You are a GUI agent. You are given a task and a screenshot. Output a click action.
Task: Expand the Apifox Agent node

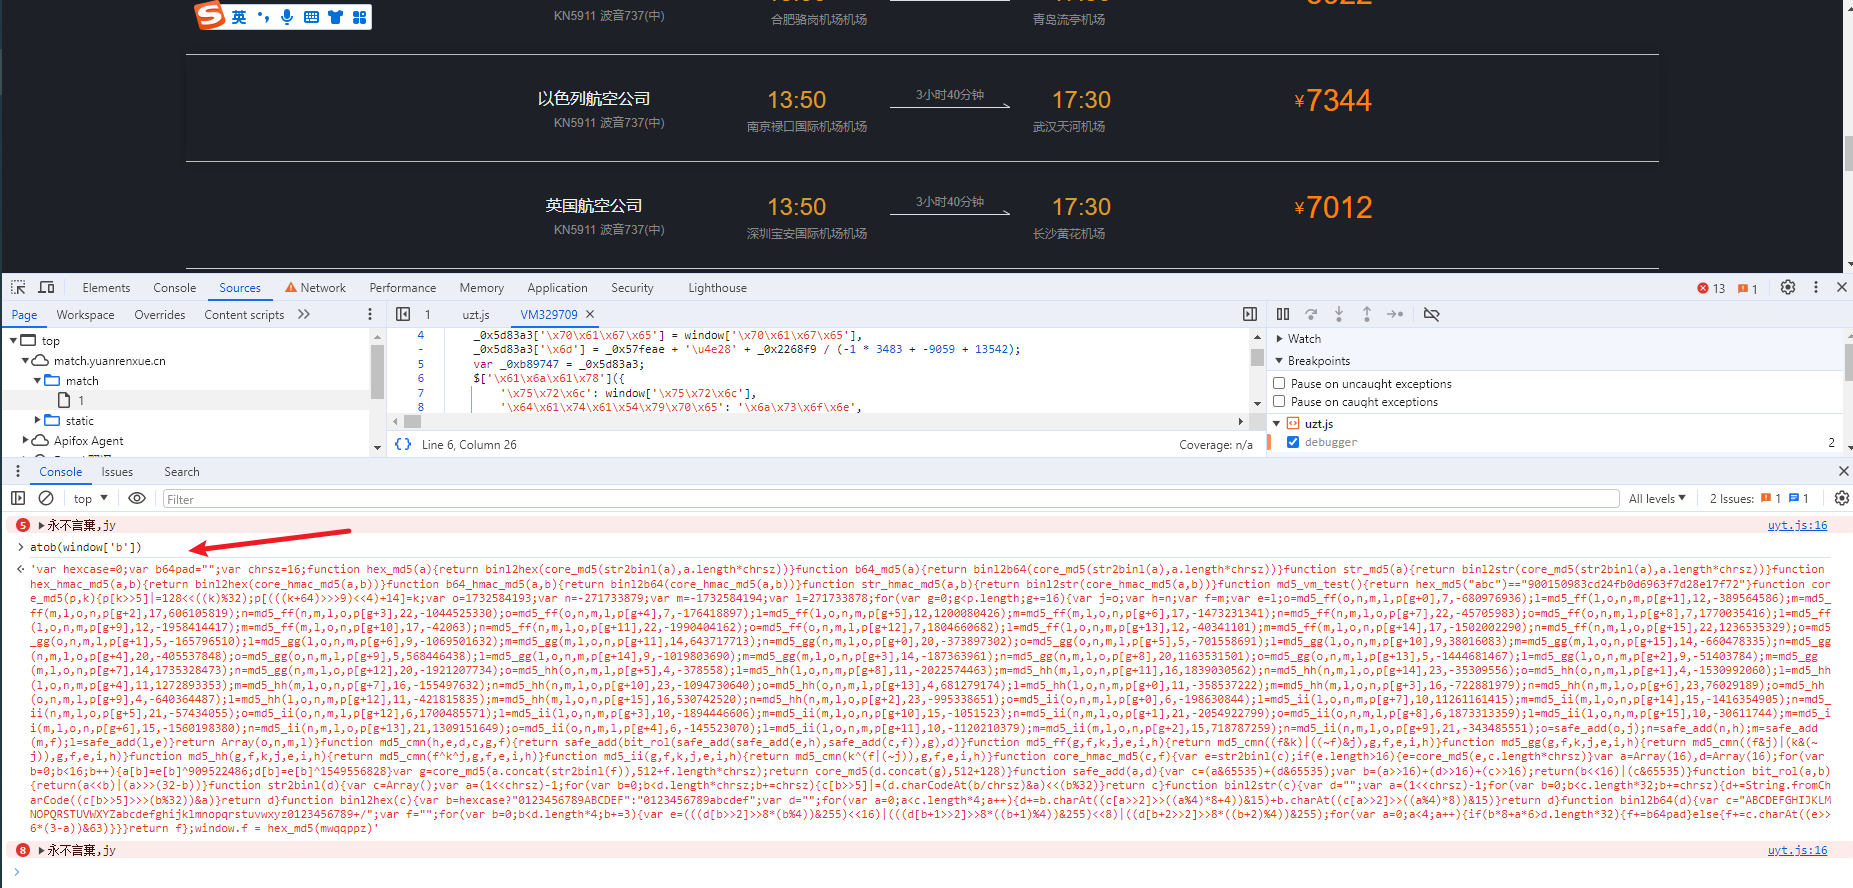point(25,441)
